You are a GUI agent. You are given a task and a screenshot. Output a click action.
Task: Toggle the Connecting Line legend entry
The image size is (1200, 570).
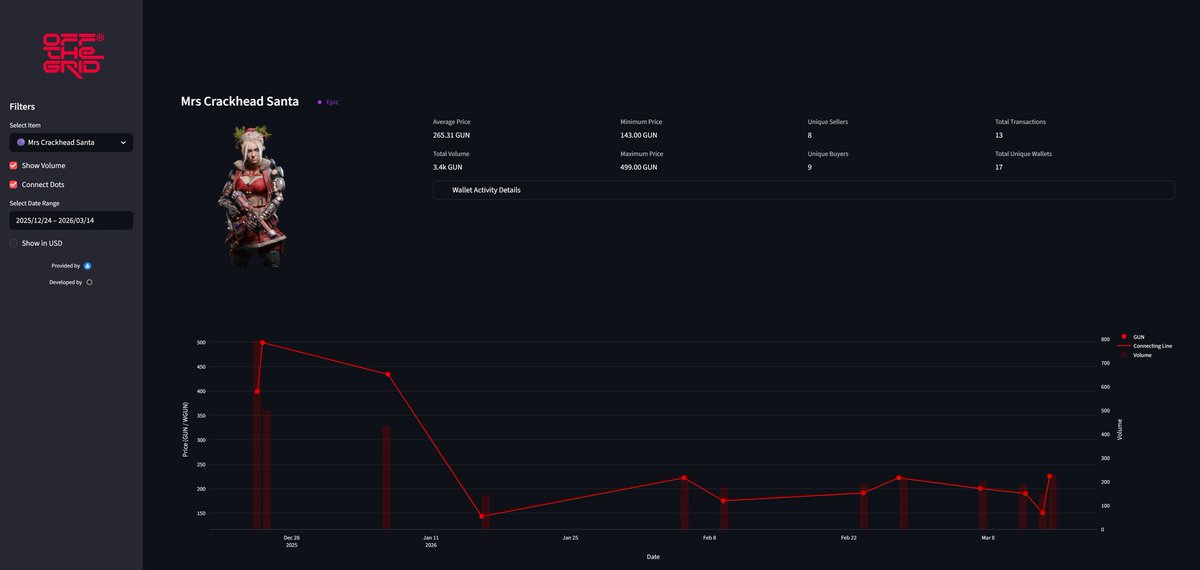pos(1146,346)
